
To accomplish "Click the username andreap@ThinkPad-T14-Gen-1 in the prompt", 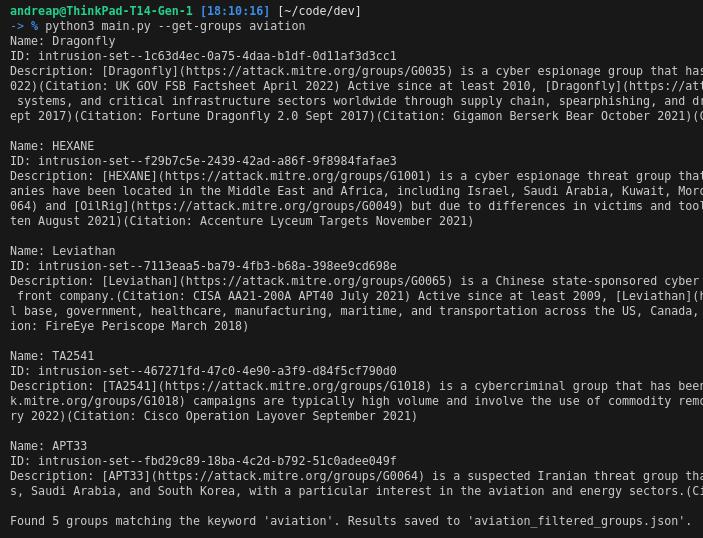I will click(101, 11).
